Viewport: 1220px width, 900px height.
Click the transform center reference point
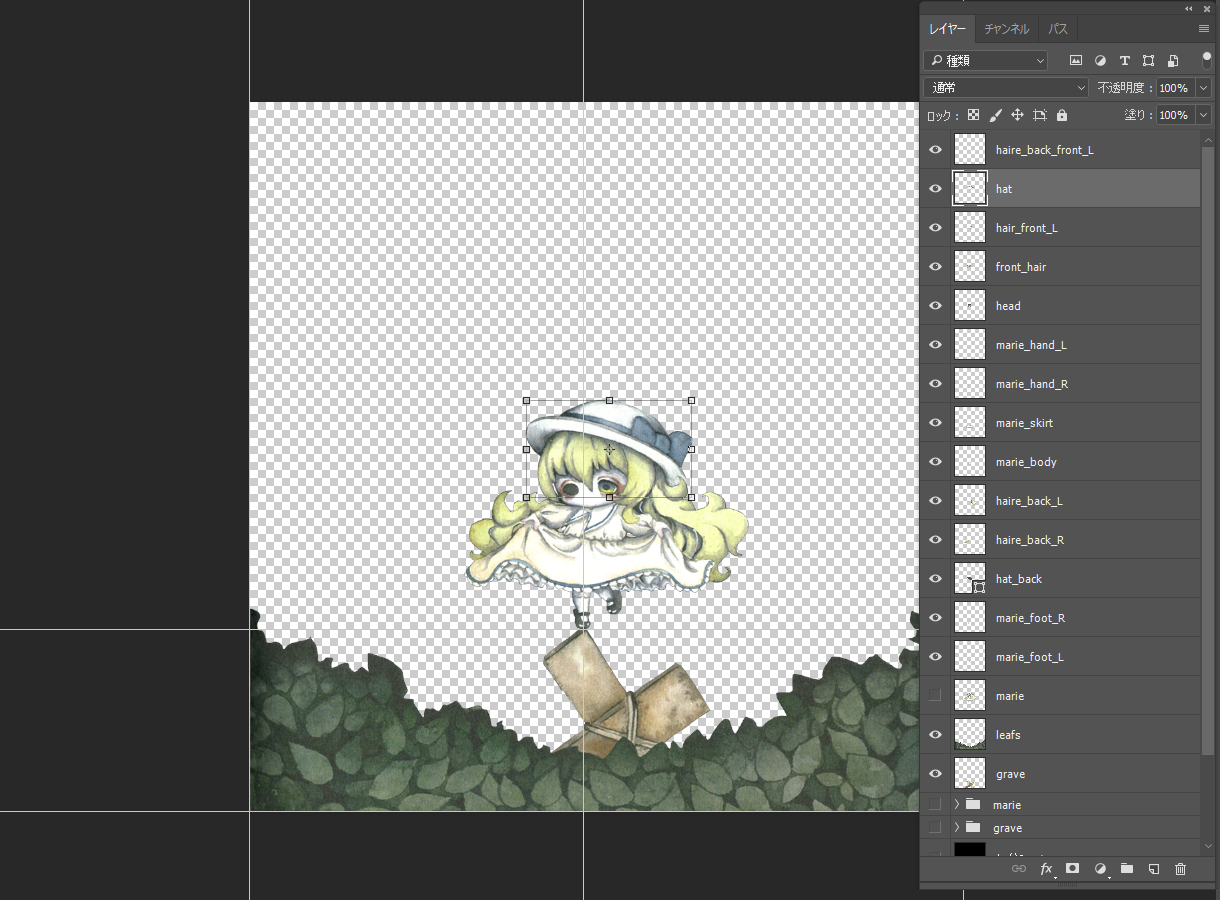coord(609,449)
